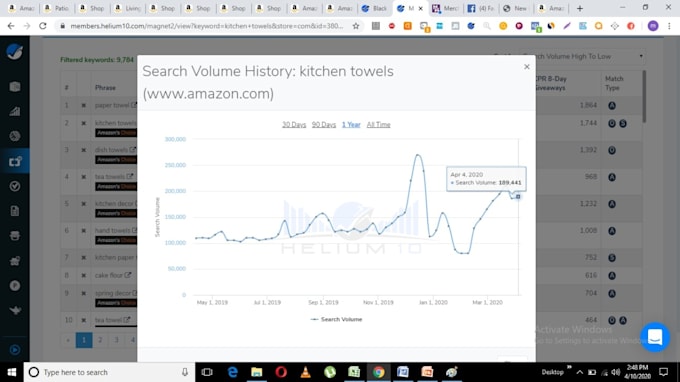Open external link for tea towels
The width and height of the screenshot is (680, 382).
(129, 176)
